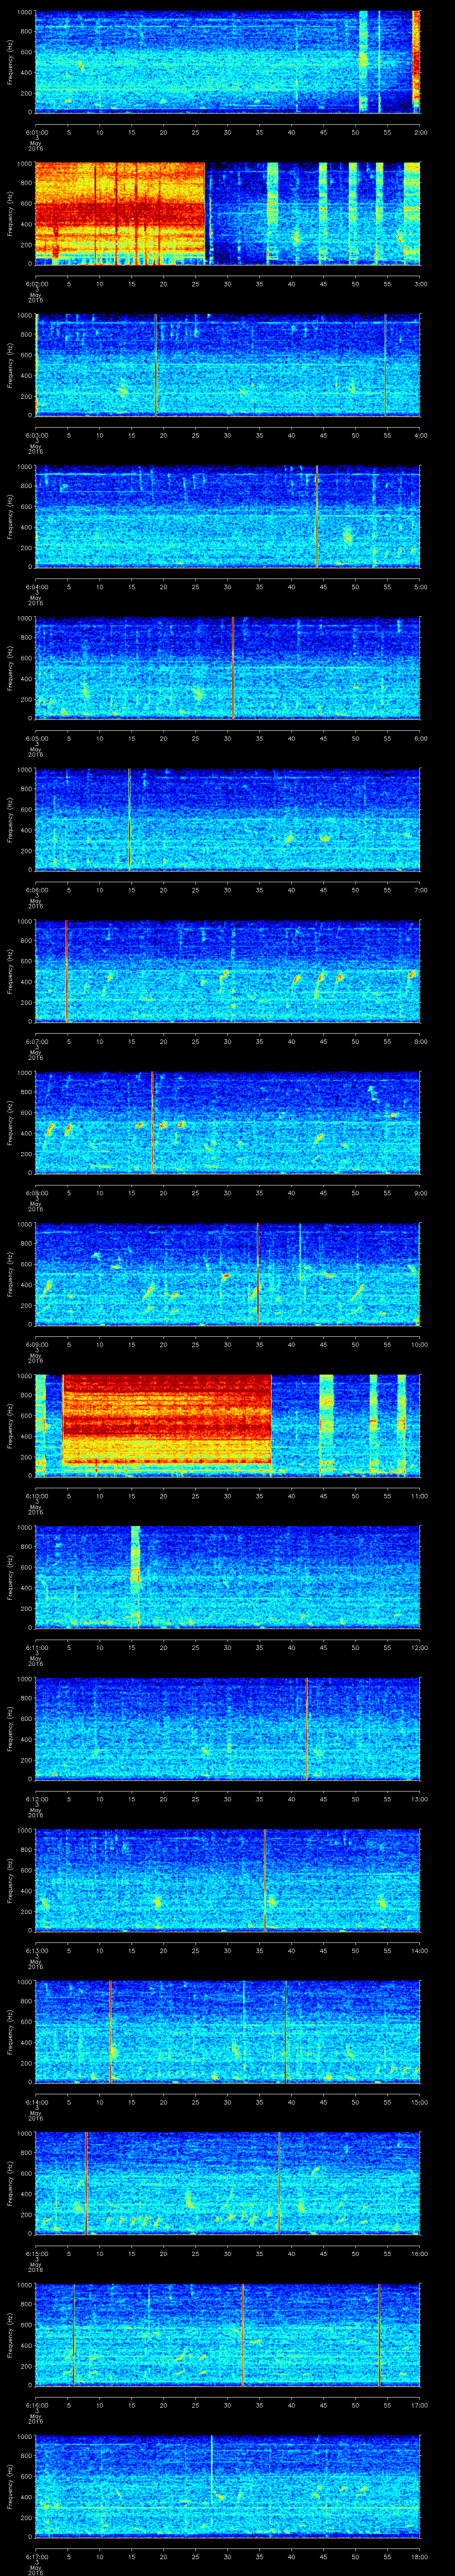The image size is (455, 2576).
Task: Focus the spectrogram panel starting at 6:15:00
Action: click(228, 2184)
